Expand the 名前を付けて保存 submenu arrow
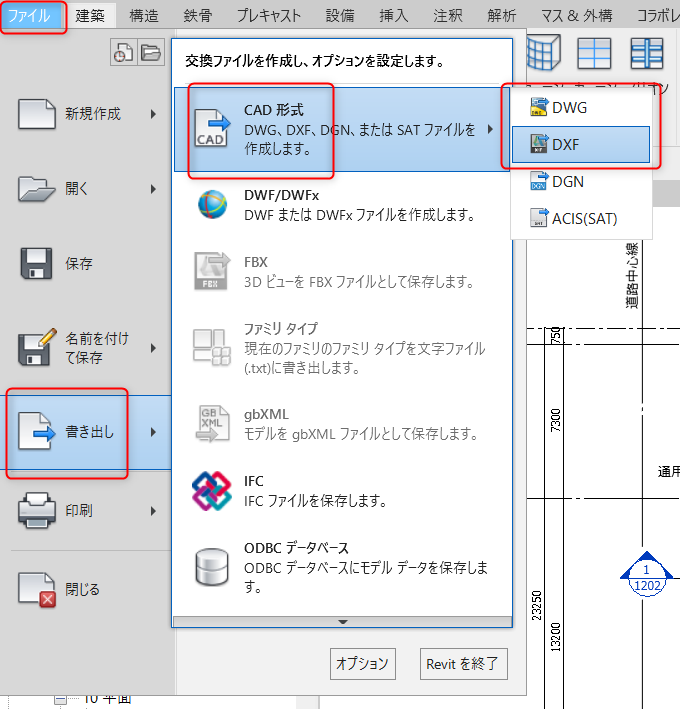Screen dimensions: 680x709 click(153, 348)
